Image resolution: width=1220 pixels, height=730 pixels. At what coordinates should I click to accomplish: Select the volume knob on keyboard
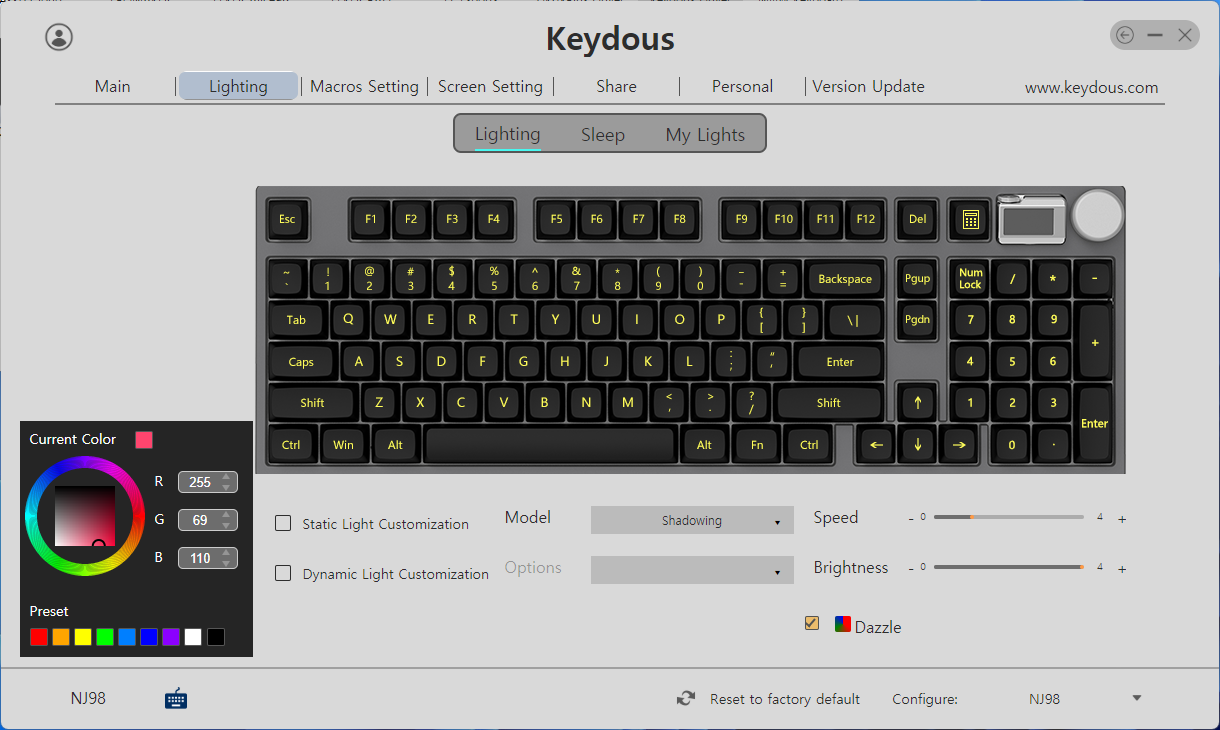coord(1097,215)
